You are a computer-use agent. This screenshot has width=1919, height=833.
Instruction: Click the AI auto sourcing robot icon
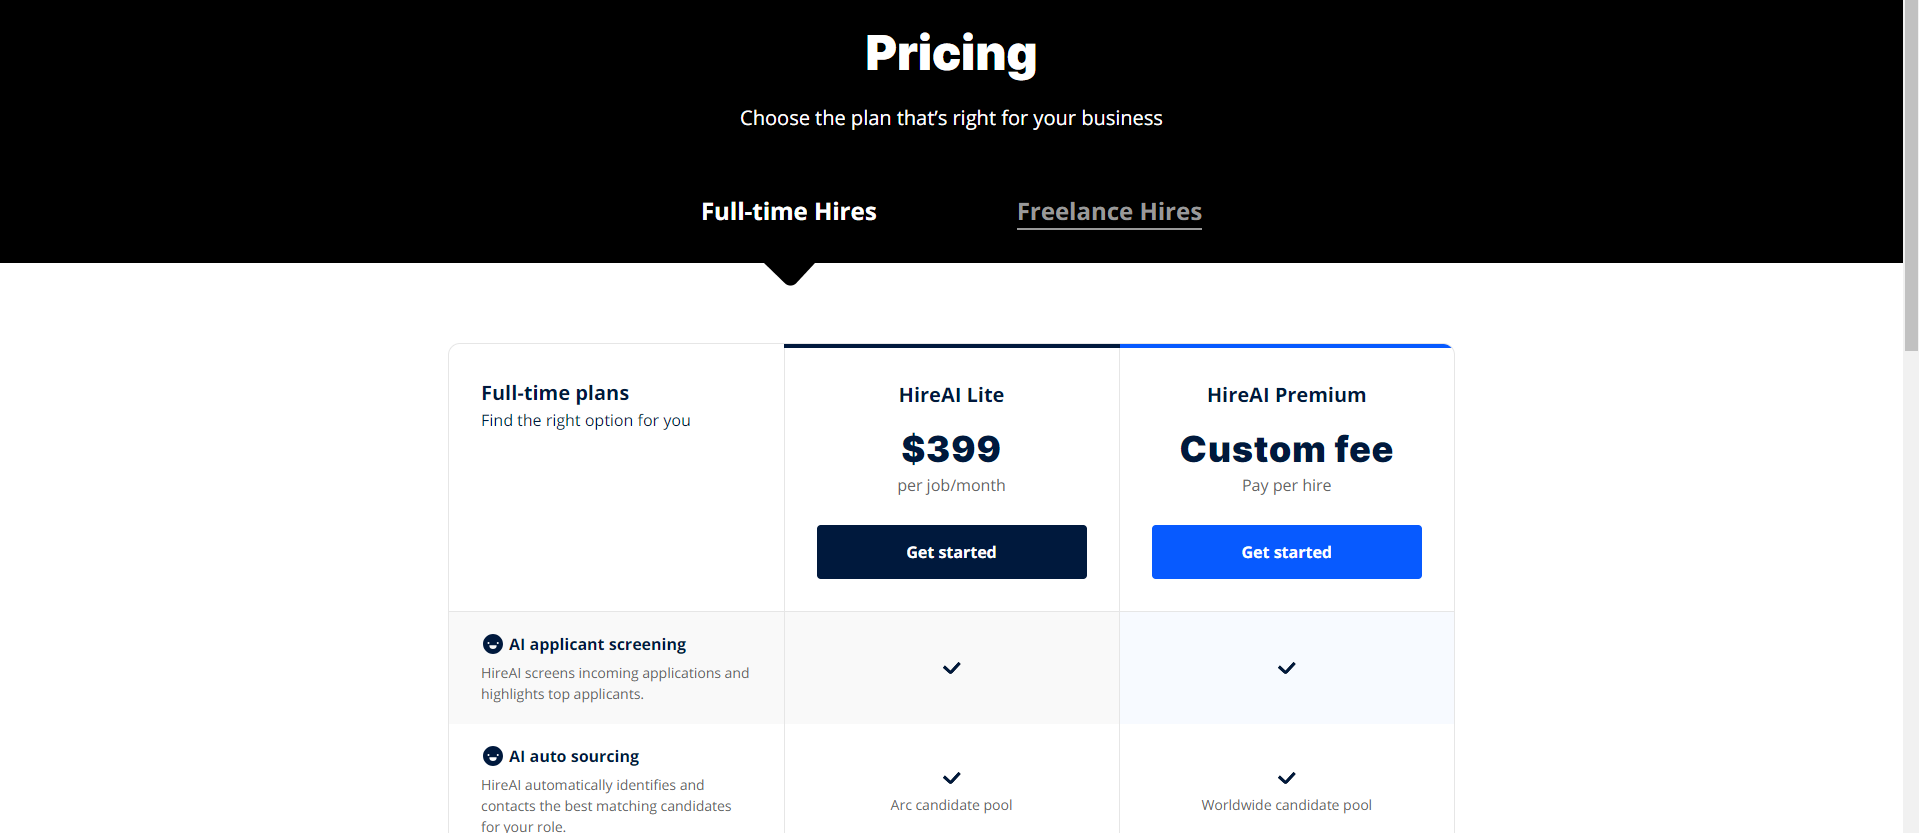coord(492,756)
